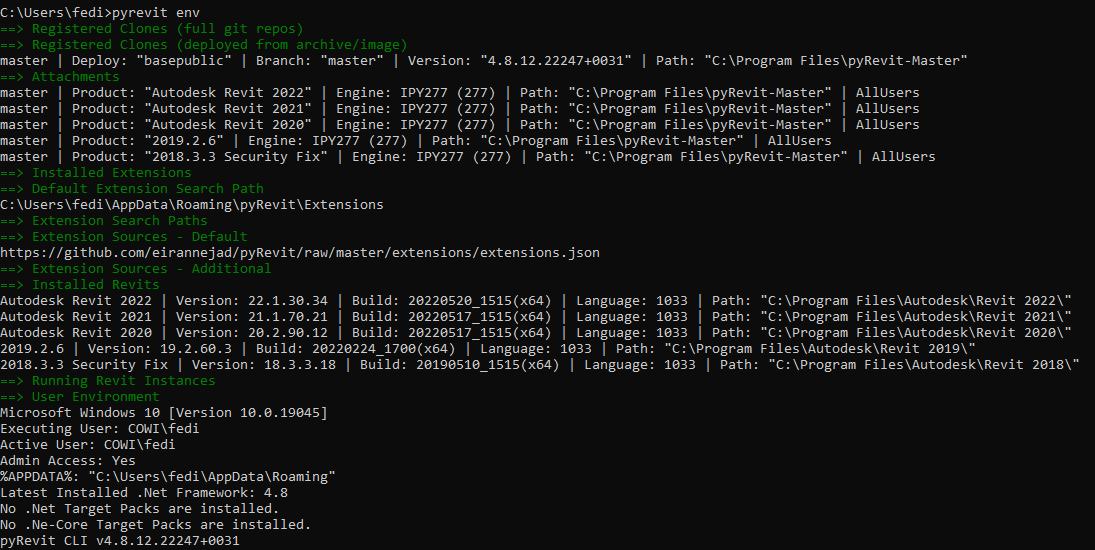This screenshot has width=1095, height=550.
Task: Click the Build: 20220224_1700(x64) text
Action: click(355, 348)
